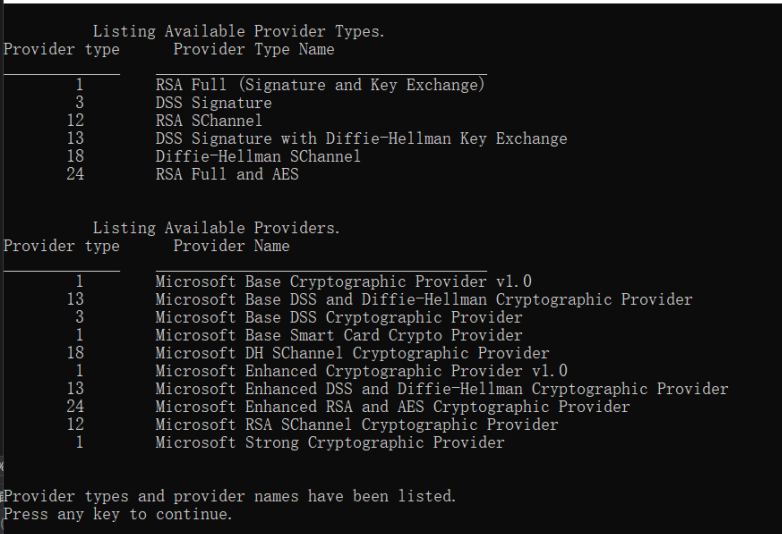The width and height of the screenshot is (782, 534).
Task: Click the 'RSA Full and AES' entry
Action: tap(227, 175)
